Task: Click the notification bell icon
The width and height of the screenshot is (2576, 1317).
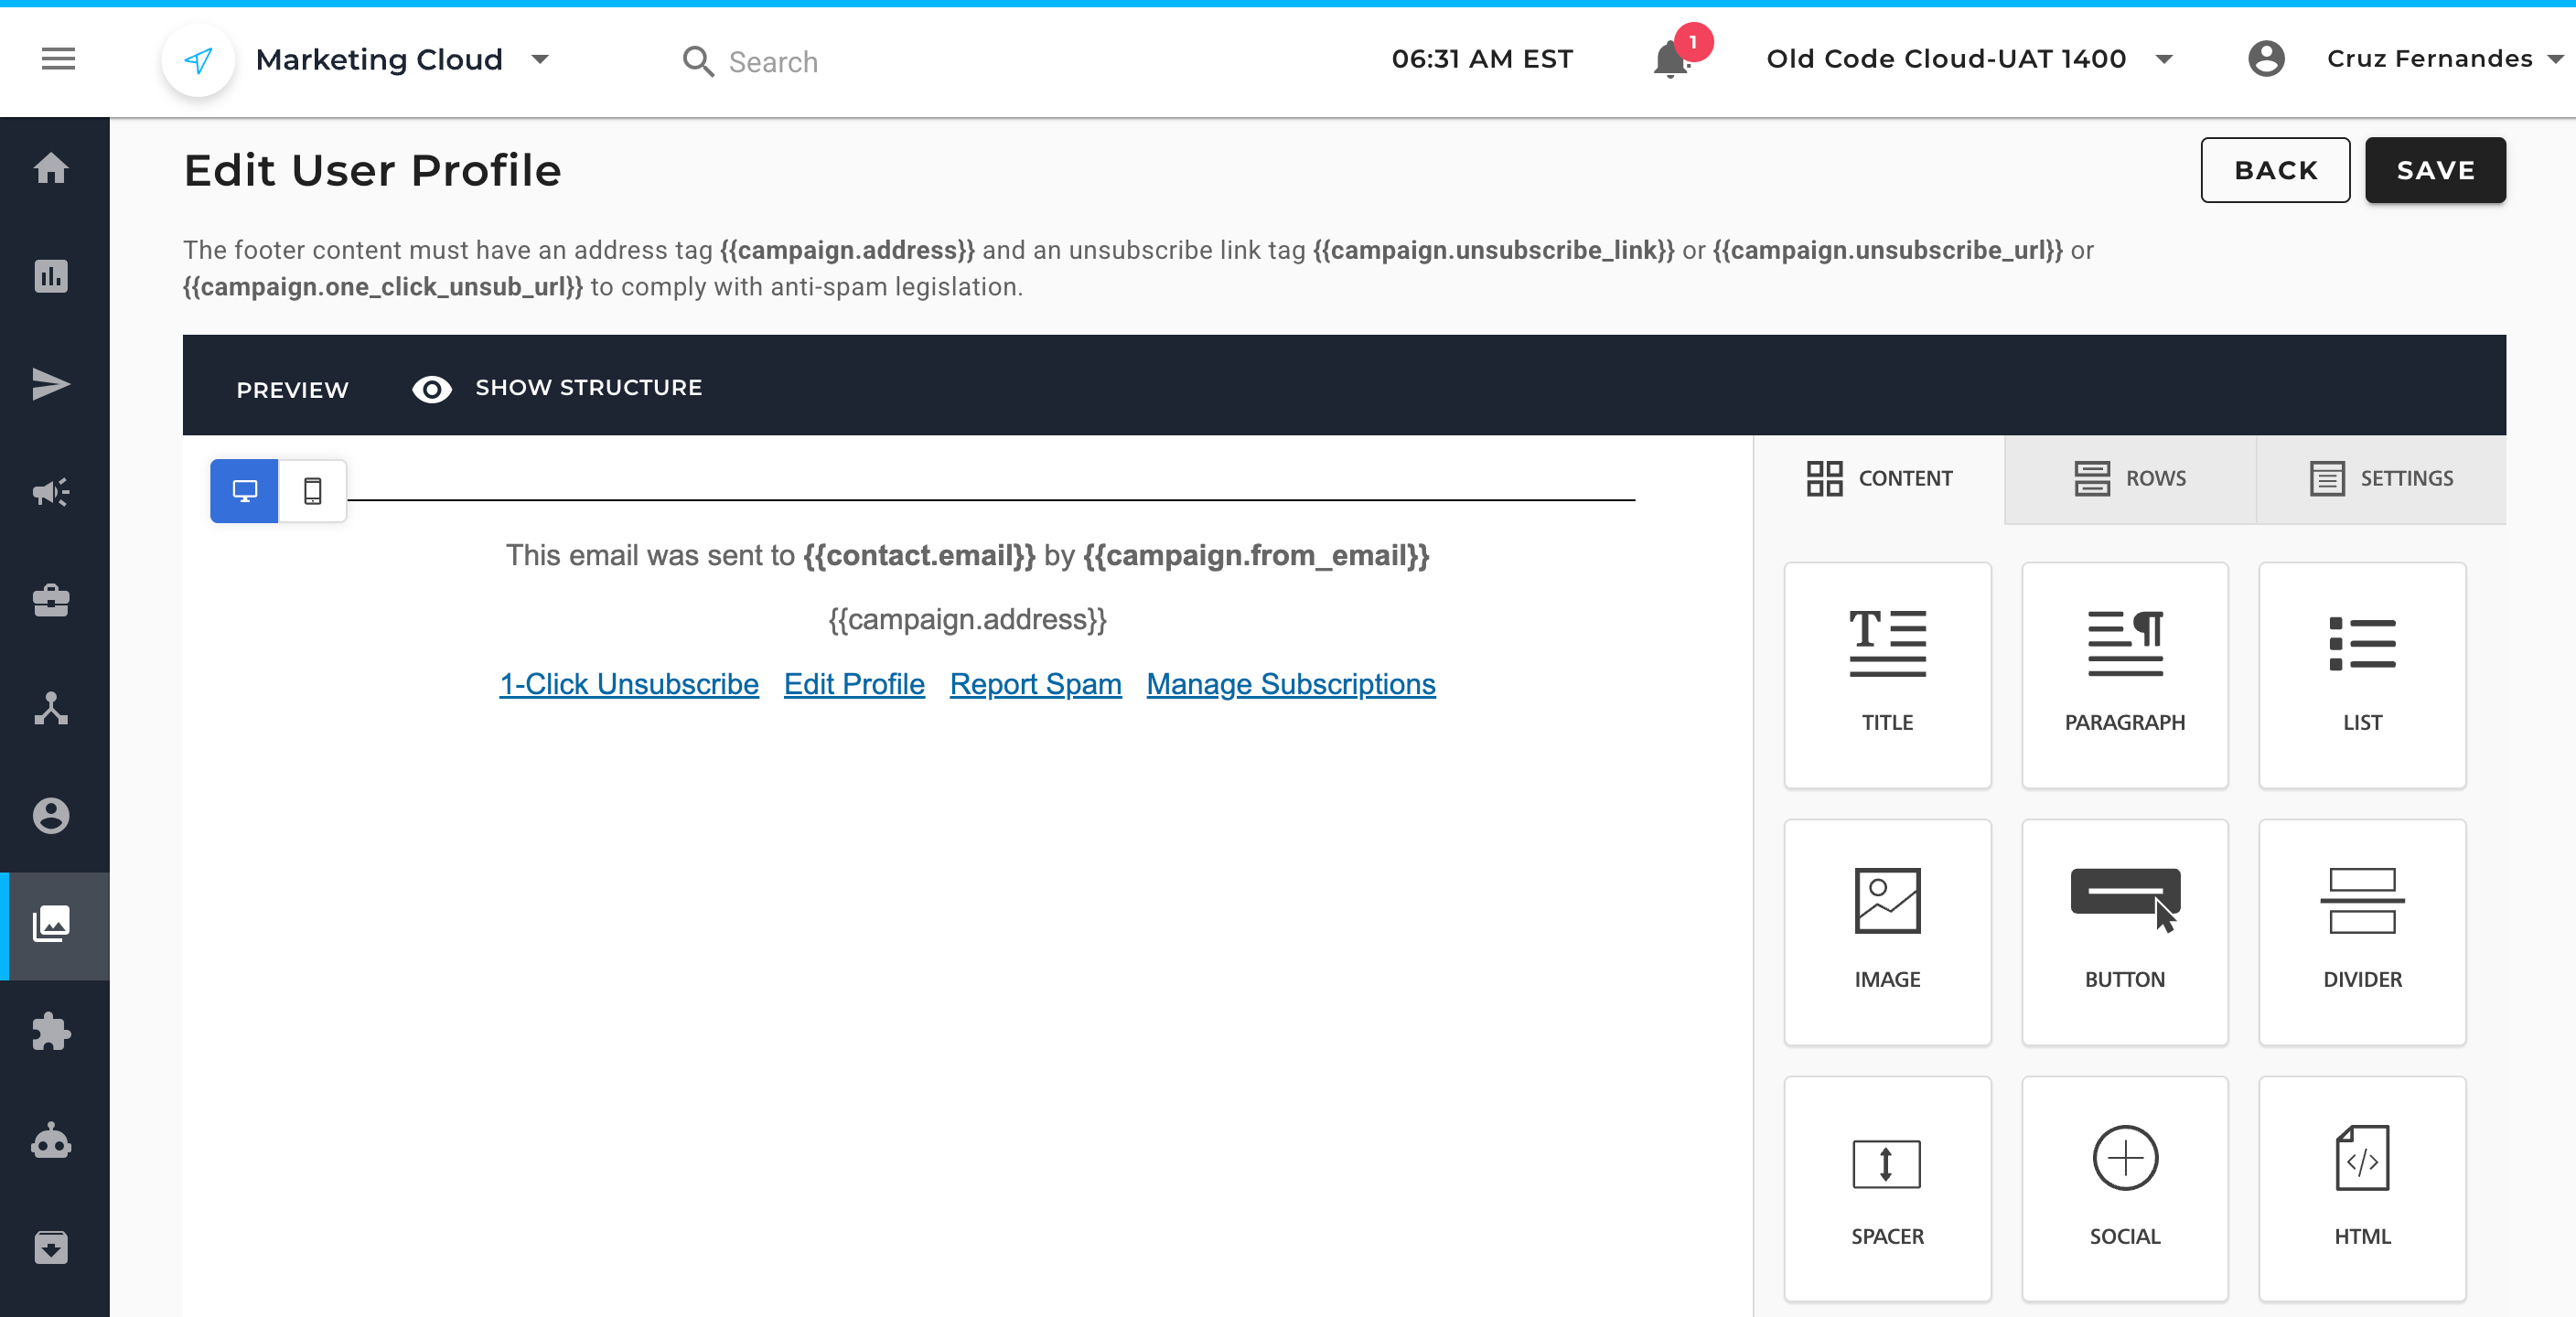Action: point(1670,60)
